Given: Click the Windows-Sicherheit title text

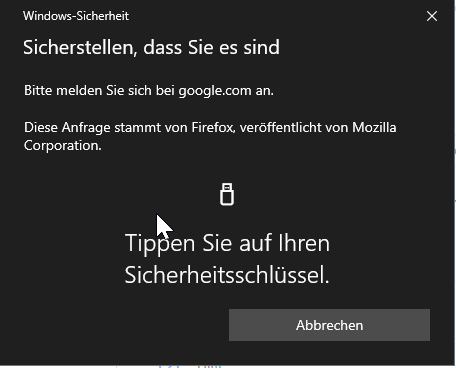Looking at the screenshot, I should click(x=76, y=16).
